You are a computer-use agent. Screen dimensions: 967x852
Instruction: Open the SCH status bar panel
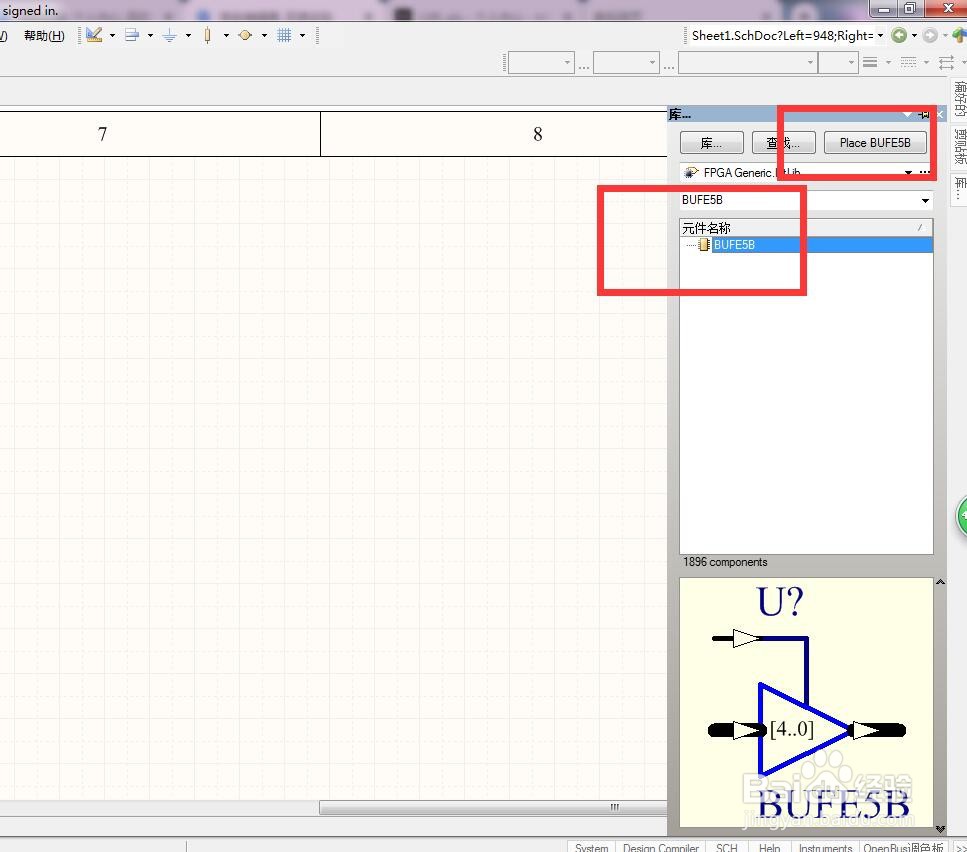point(726,847)
